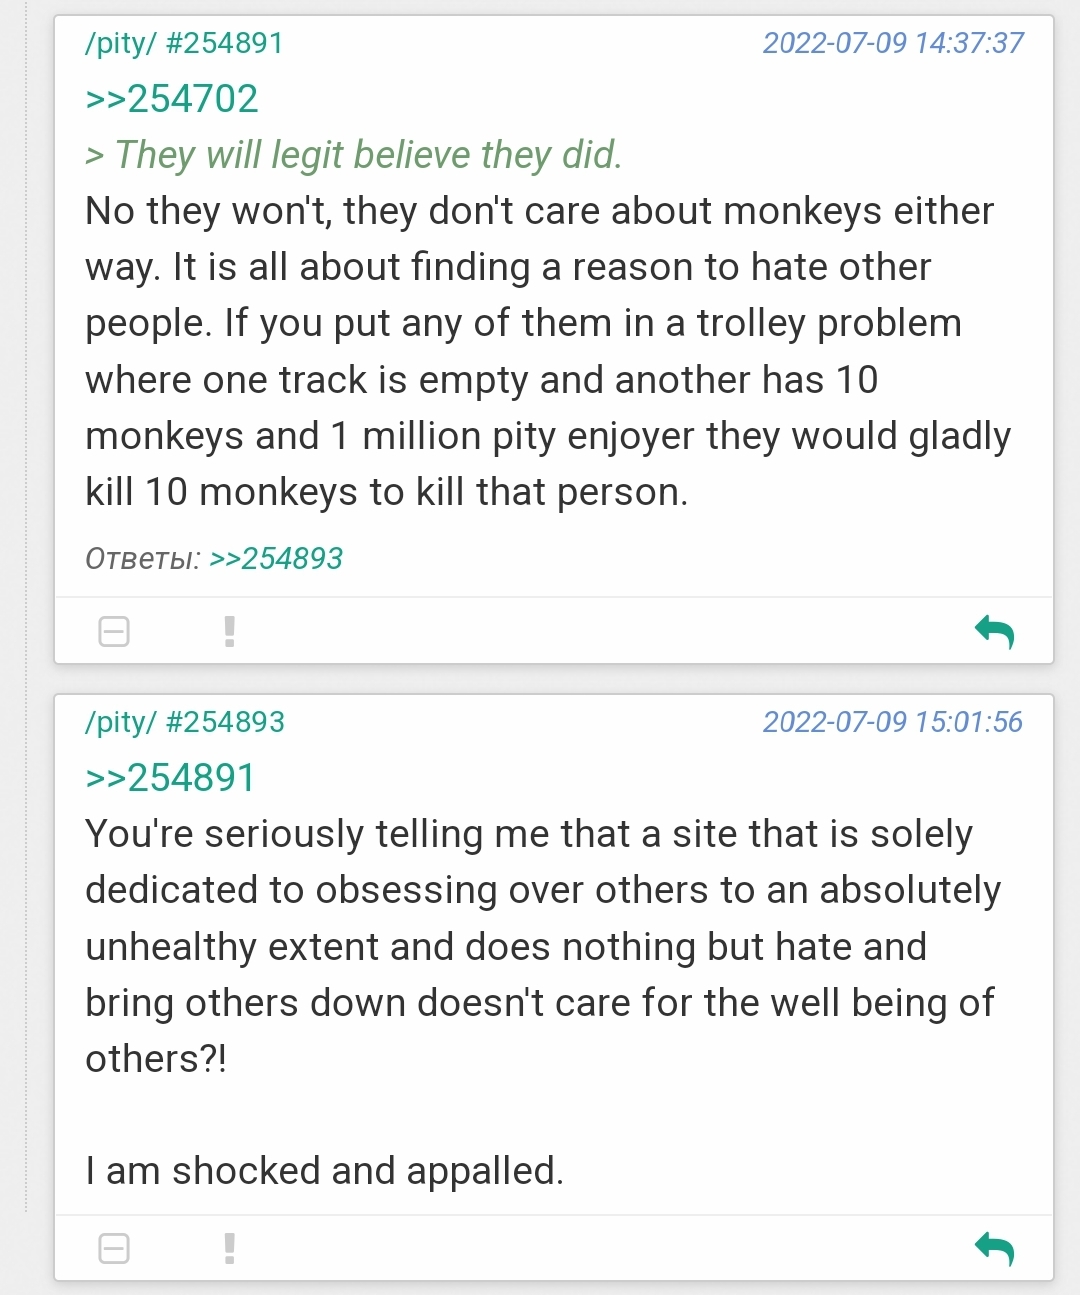Open the /pity/ board link in post #254891's header
The image size is (1080, 1295).
click(x=120, y=43)
